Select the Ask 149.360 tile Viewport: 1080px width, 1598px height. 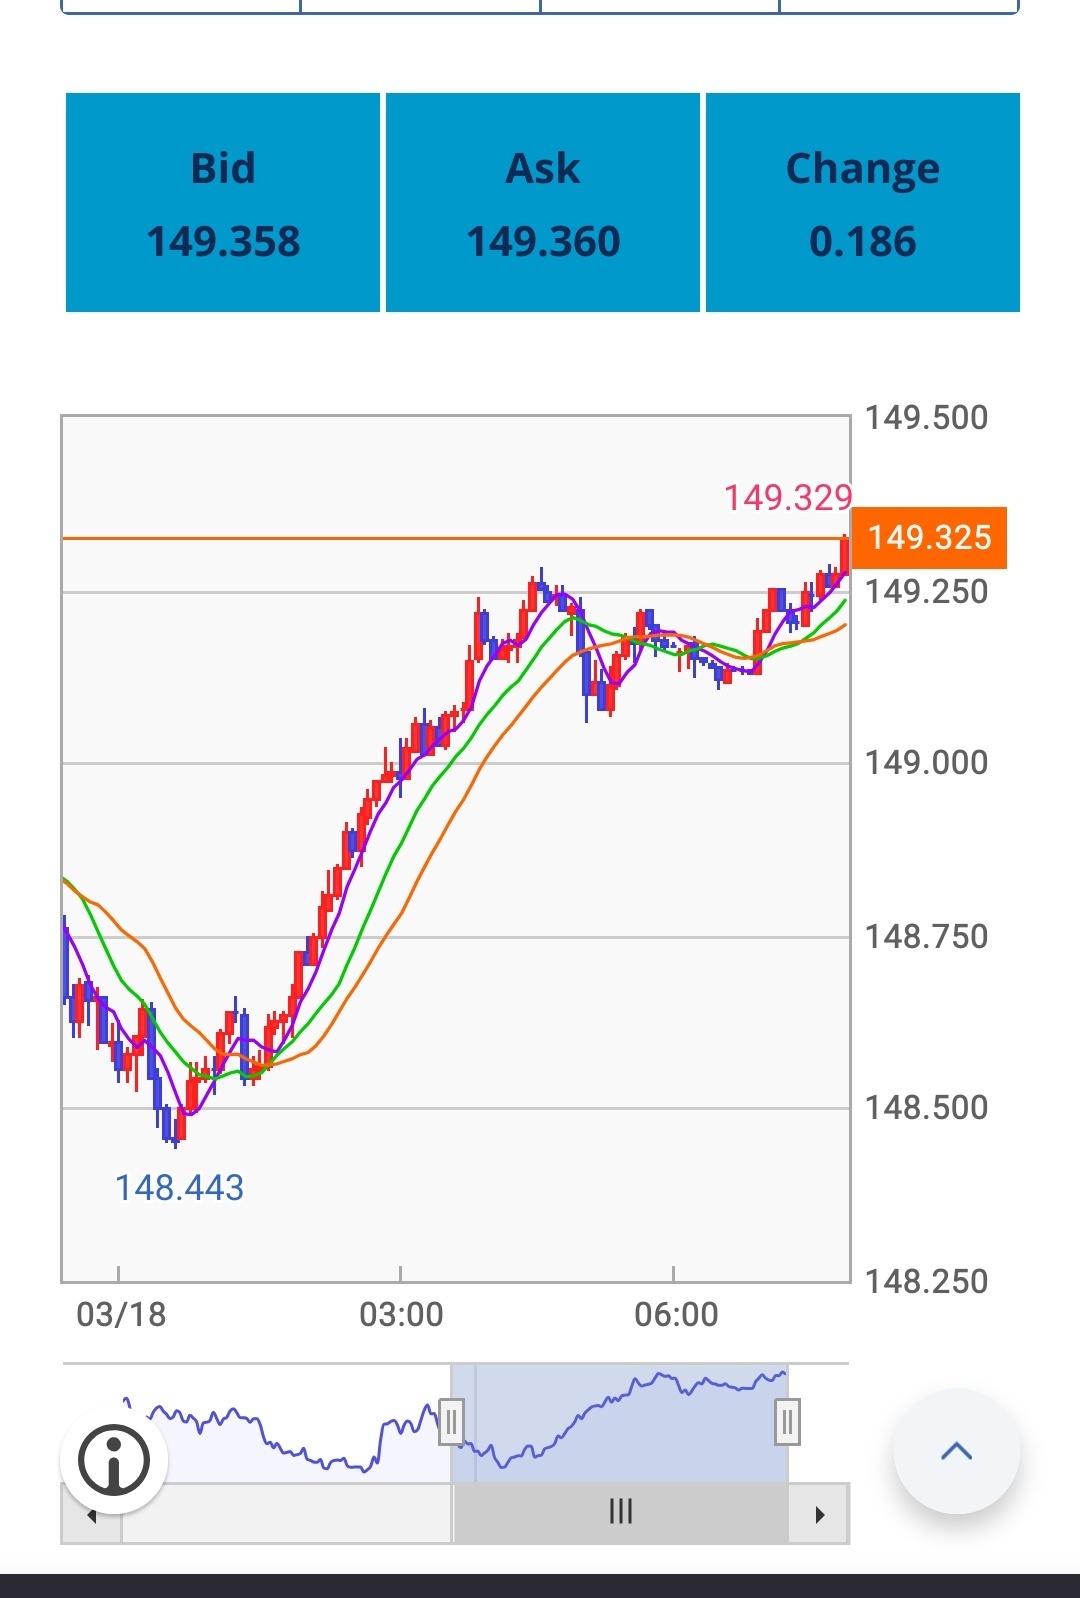543,203
